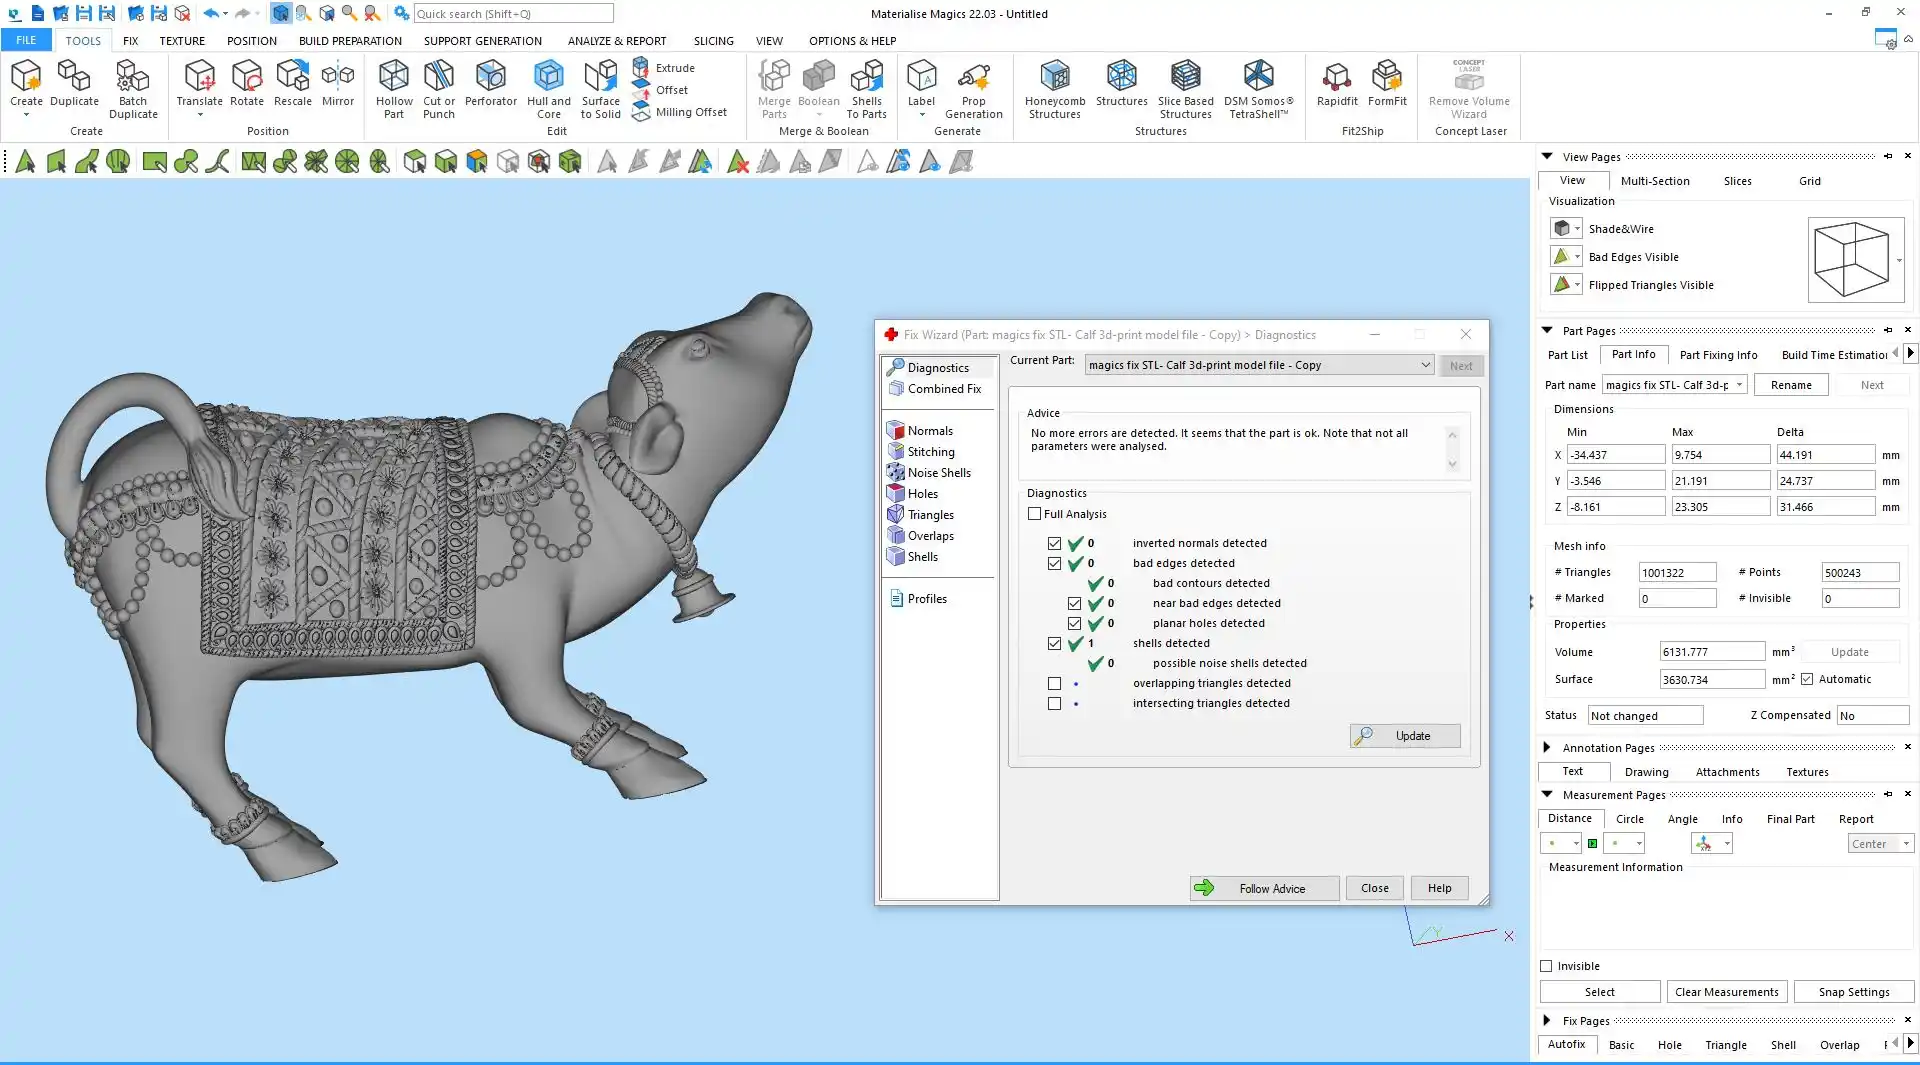Expand the Fix Pages panel
The height and width of the screenshot is (1065, 1920).
1547,1021
